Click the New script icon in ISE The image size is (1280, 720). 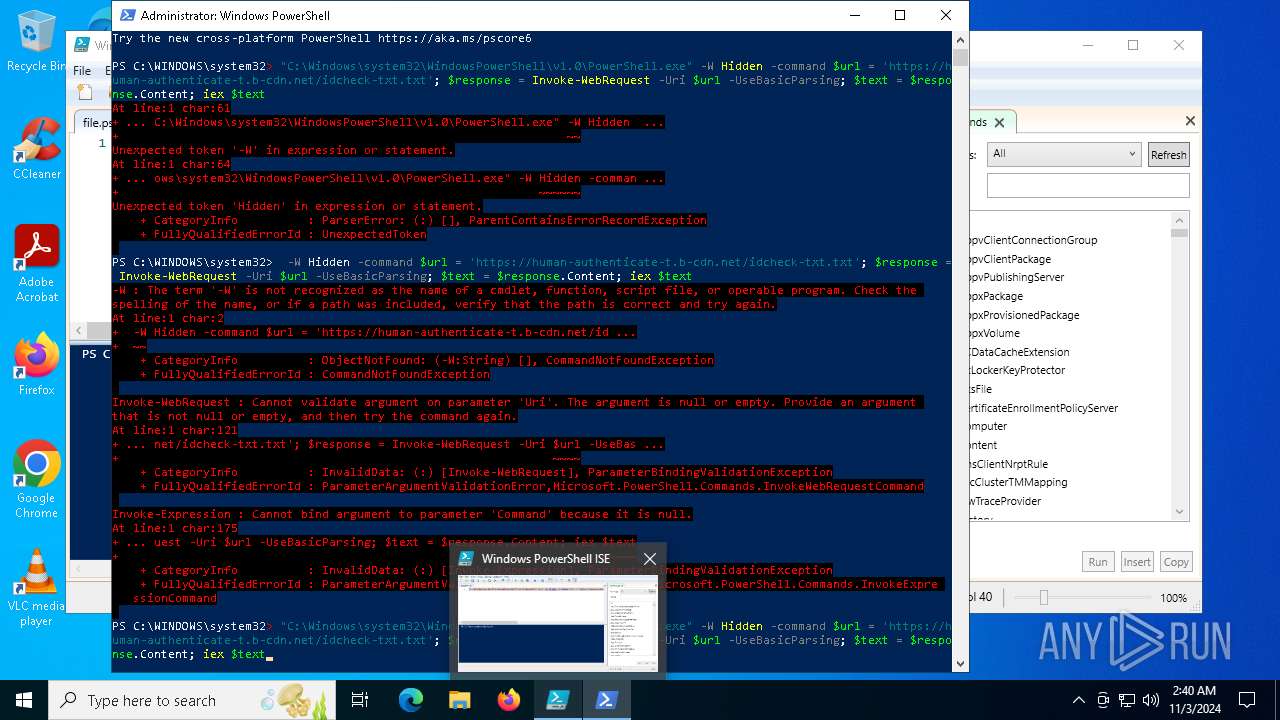click(x=85, y=92)
